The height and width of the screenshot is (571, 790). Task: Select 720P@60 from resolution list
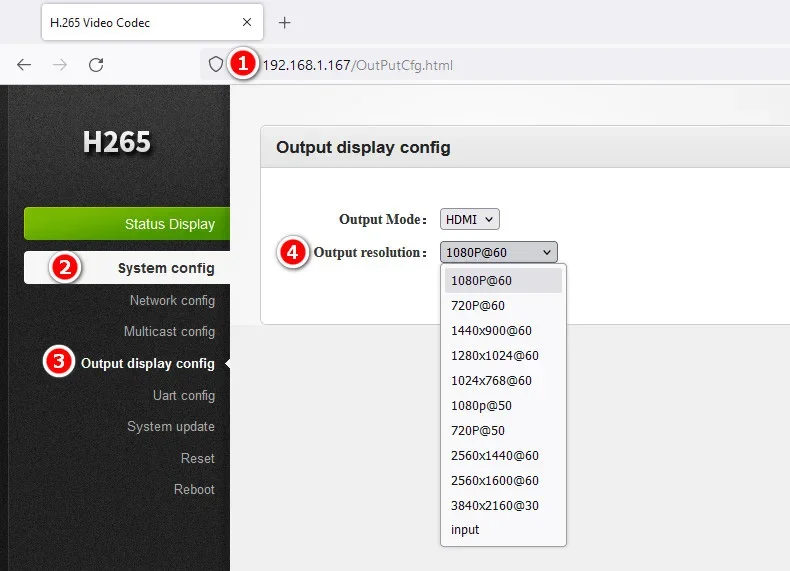(478, 305)
